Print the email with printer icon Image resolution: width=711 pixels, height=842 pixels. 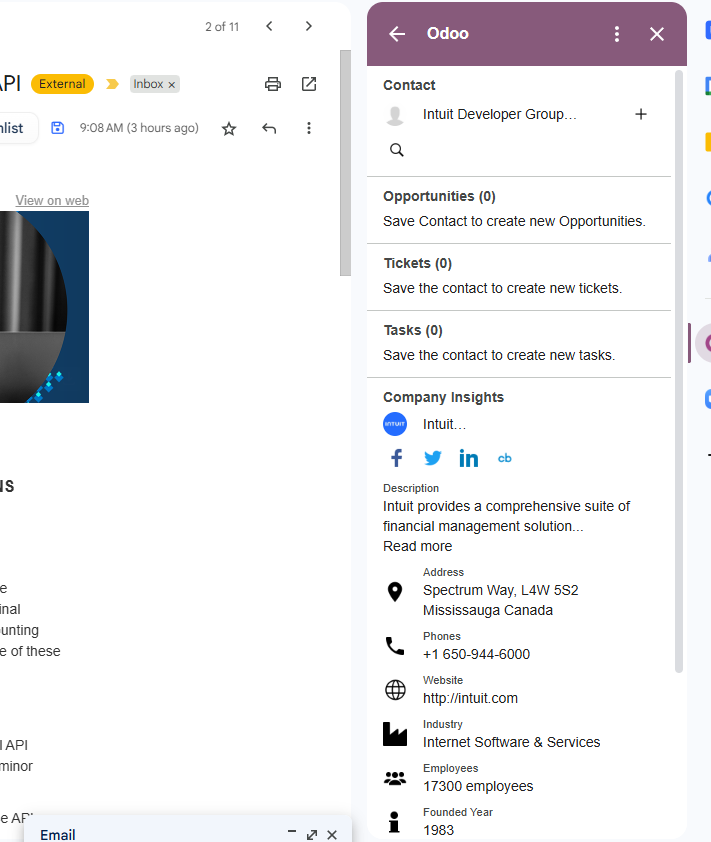(x=273, y=84)
